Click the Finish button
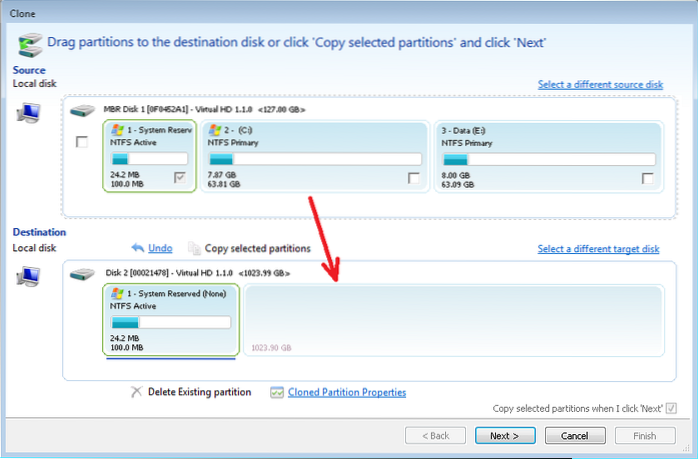Screen dimensions: 698x459 pos(645,435)
